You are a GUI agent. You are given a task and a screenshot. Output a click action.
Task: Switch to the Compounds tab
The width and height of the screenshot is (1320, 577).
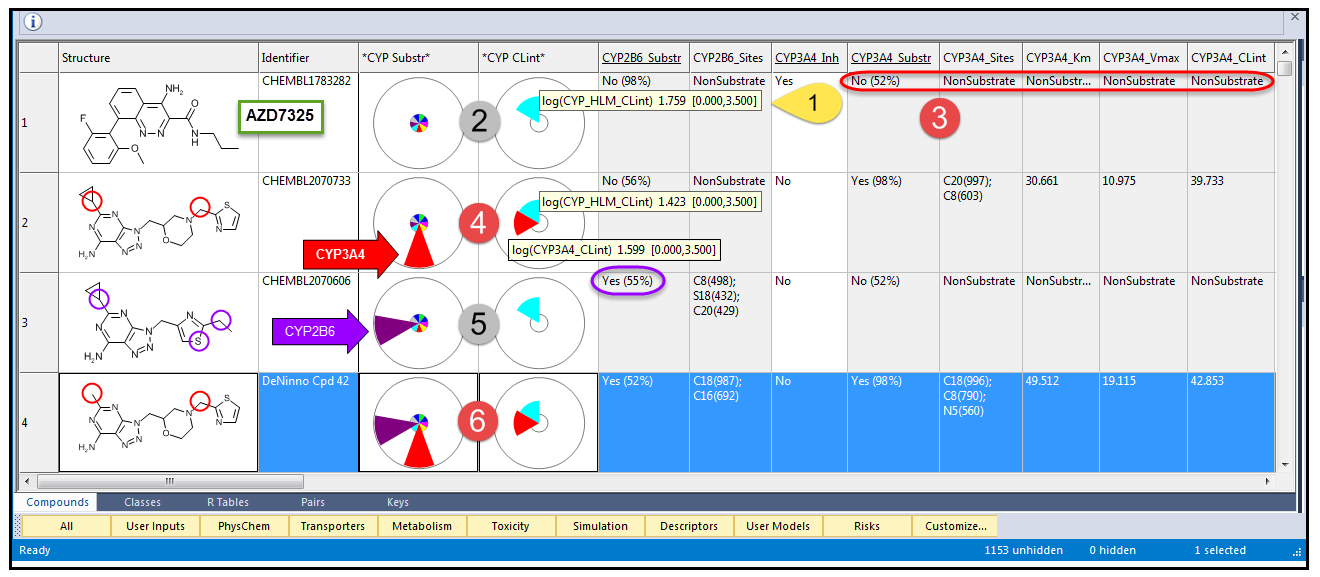click(57, 502)
